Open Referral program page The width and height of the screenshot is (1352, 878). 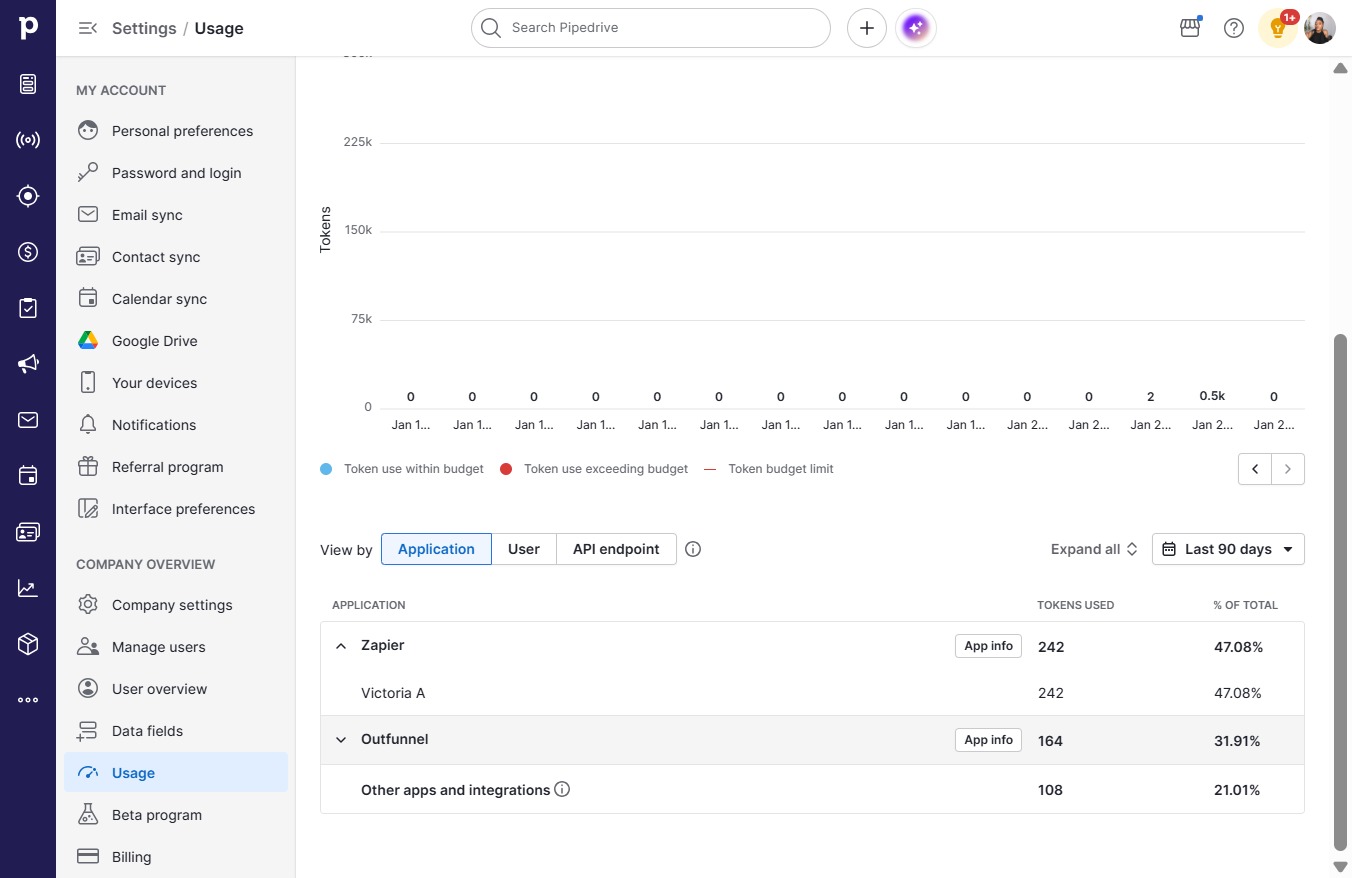176,467
